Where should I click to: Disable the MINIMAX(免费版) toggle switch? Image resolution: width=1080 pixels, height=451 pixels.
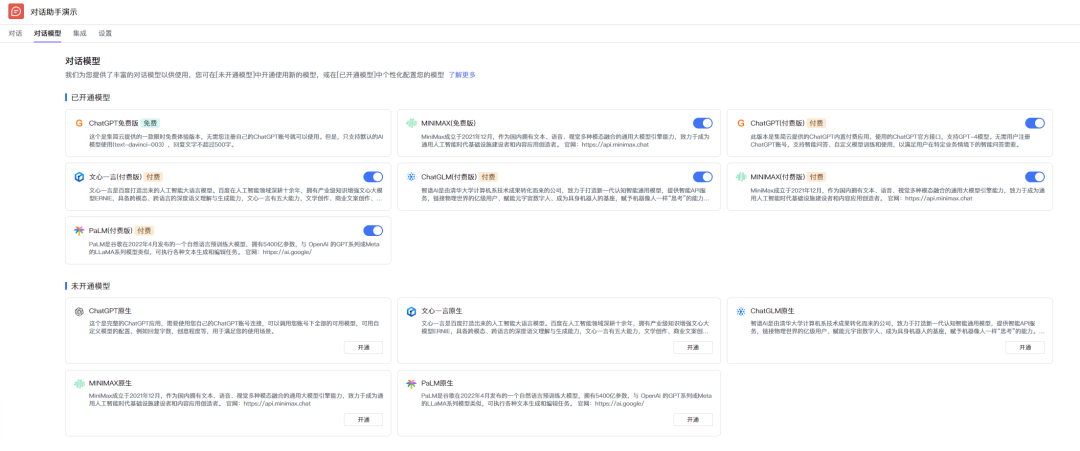703,123
